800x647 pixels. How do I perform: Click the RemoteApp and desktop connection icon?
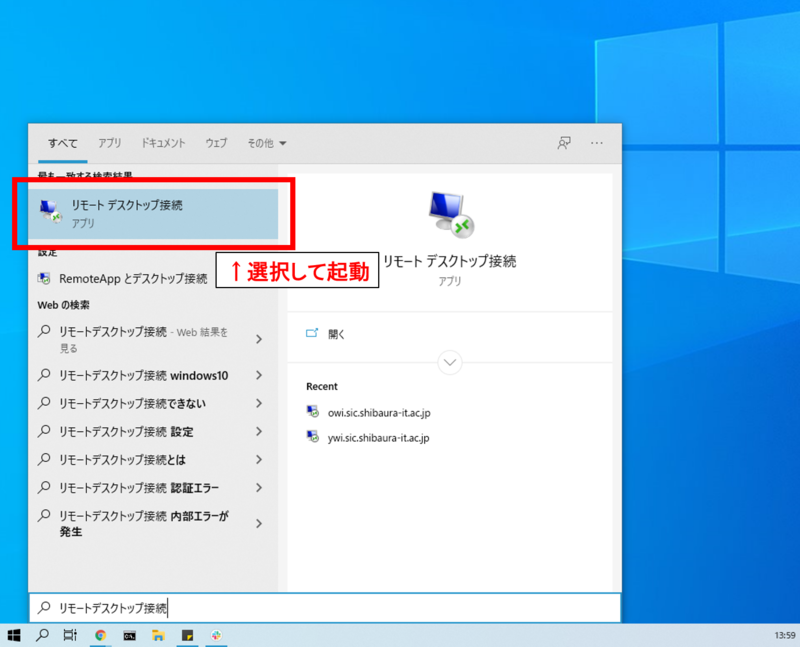pos(44,279)
